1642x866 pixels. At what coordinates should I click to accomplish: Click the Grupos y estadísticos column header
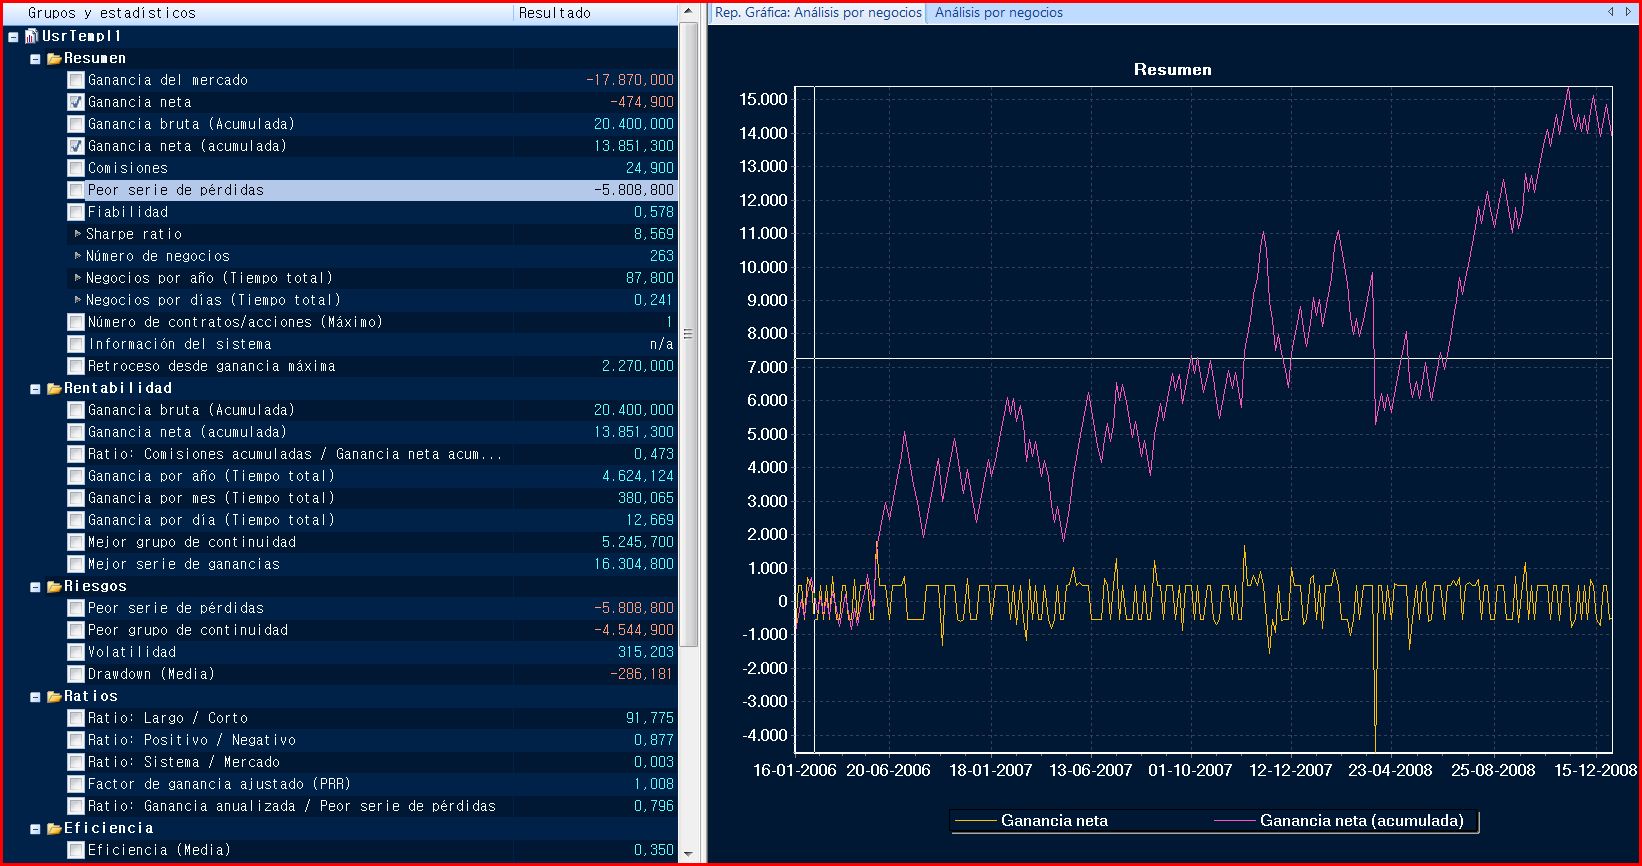pos(112,13)
